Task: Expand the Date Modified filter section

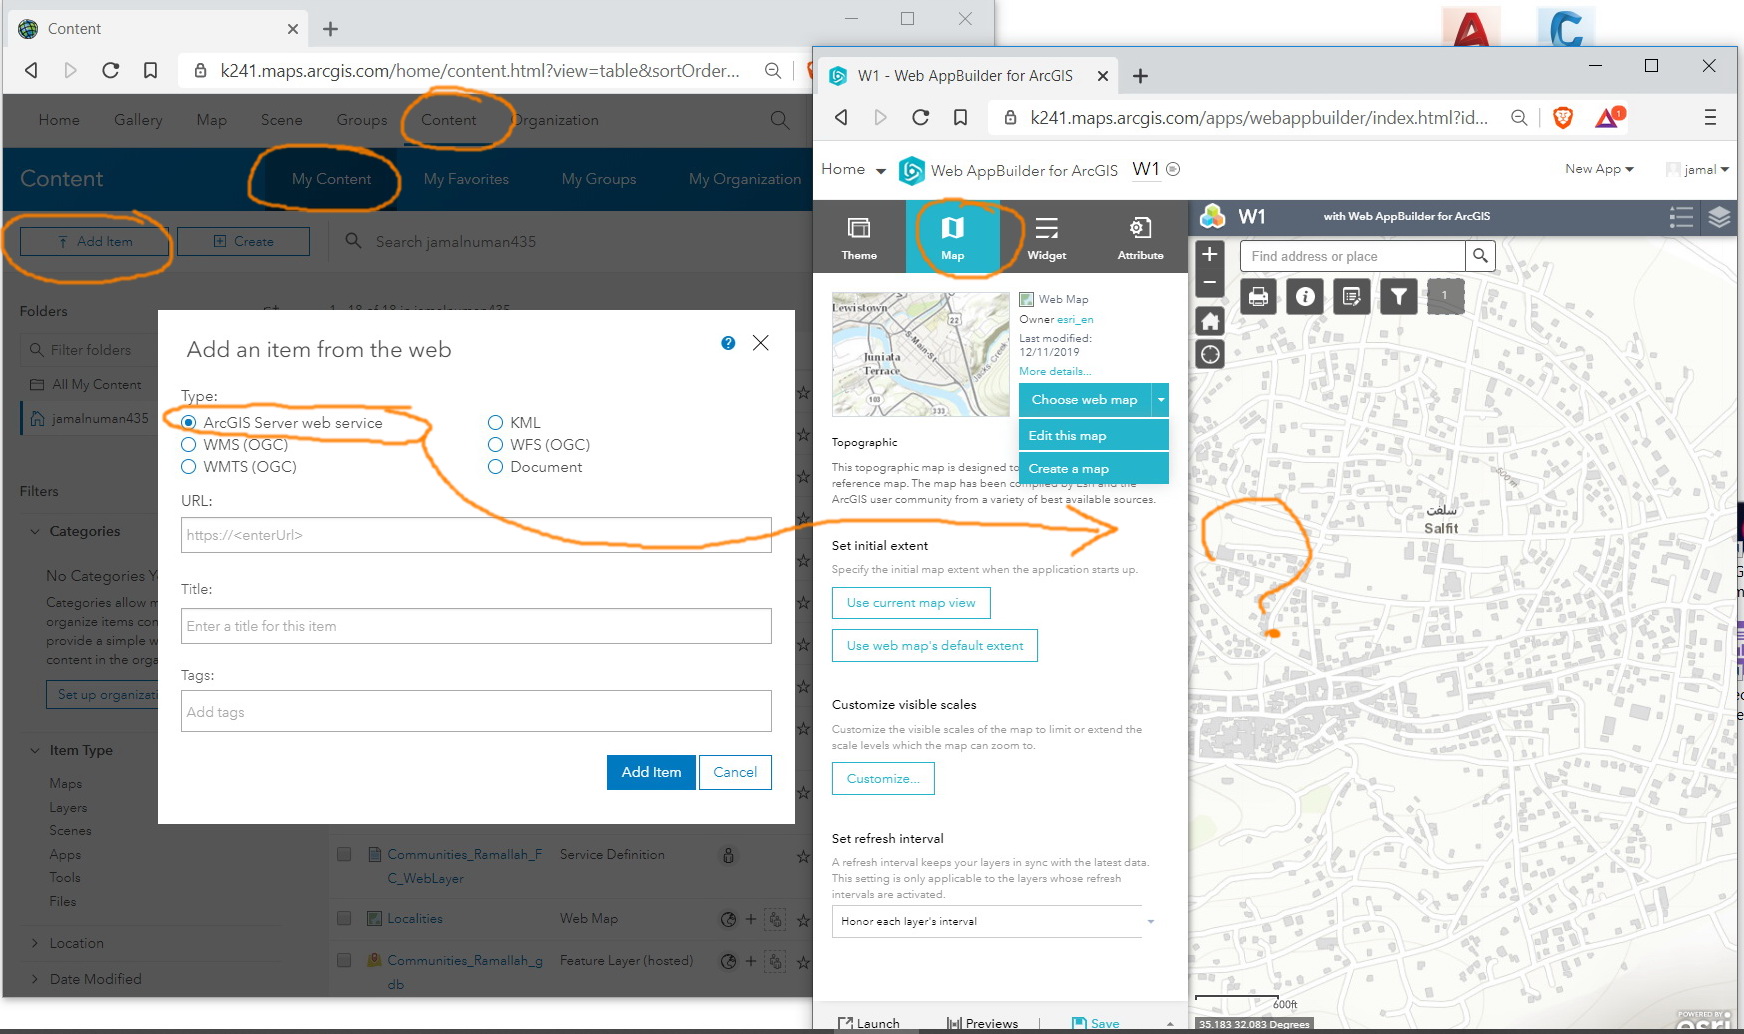Action: coord(35,979)
